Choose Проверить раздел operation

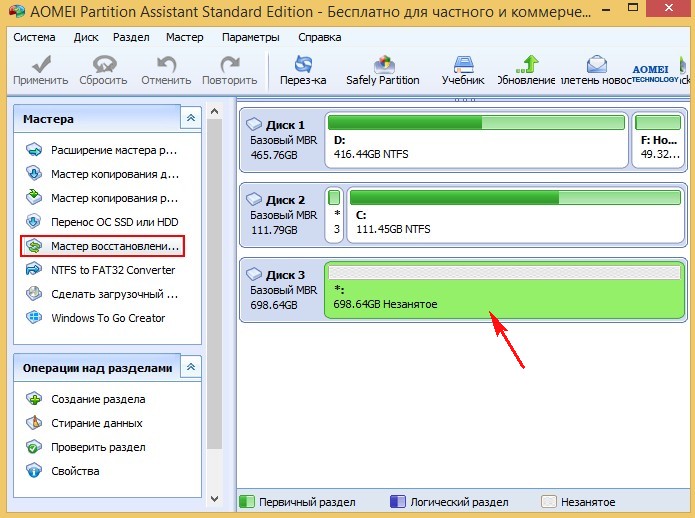[98, 447]
